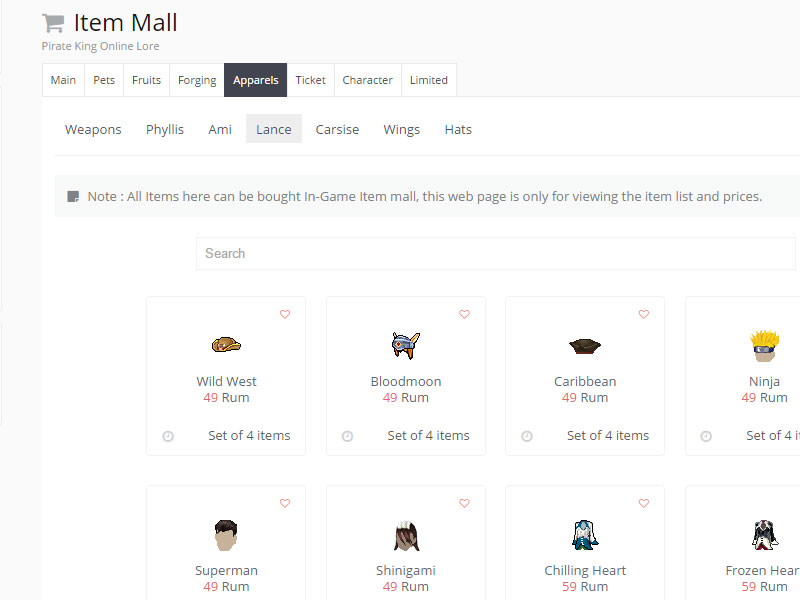Open the Superman hair image
Viewport: 800px width, 600px height.
click(x=226, y=535)
